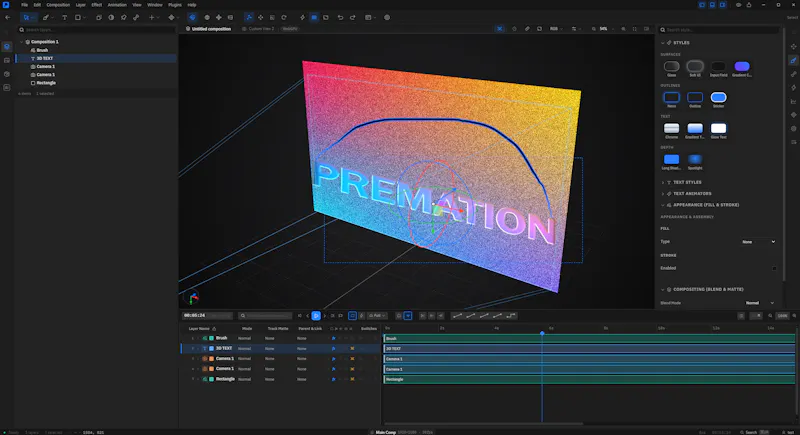Open the Animation menu
The width and height of the screenshot is (800, 435).
tap(117, 5)
